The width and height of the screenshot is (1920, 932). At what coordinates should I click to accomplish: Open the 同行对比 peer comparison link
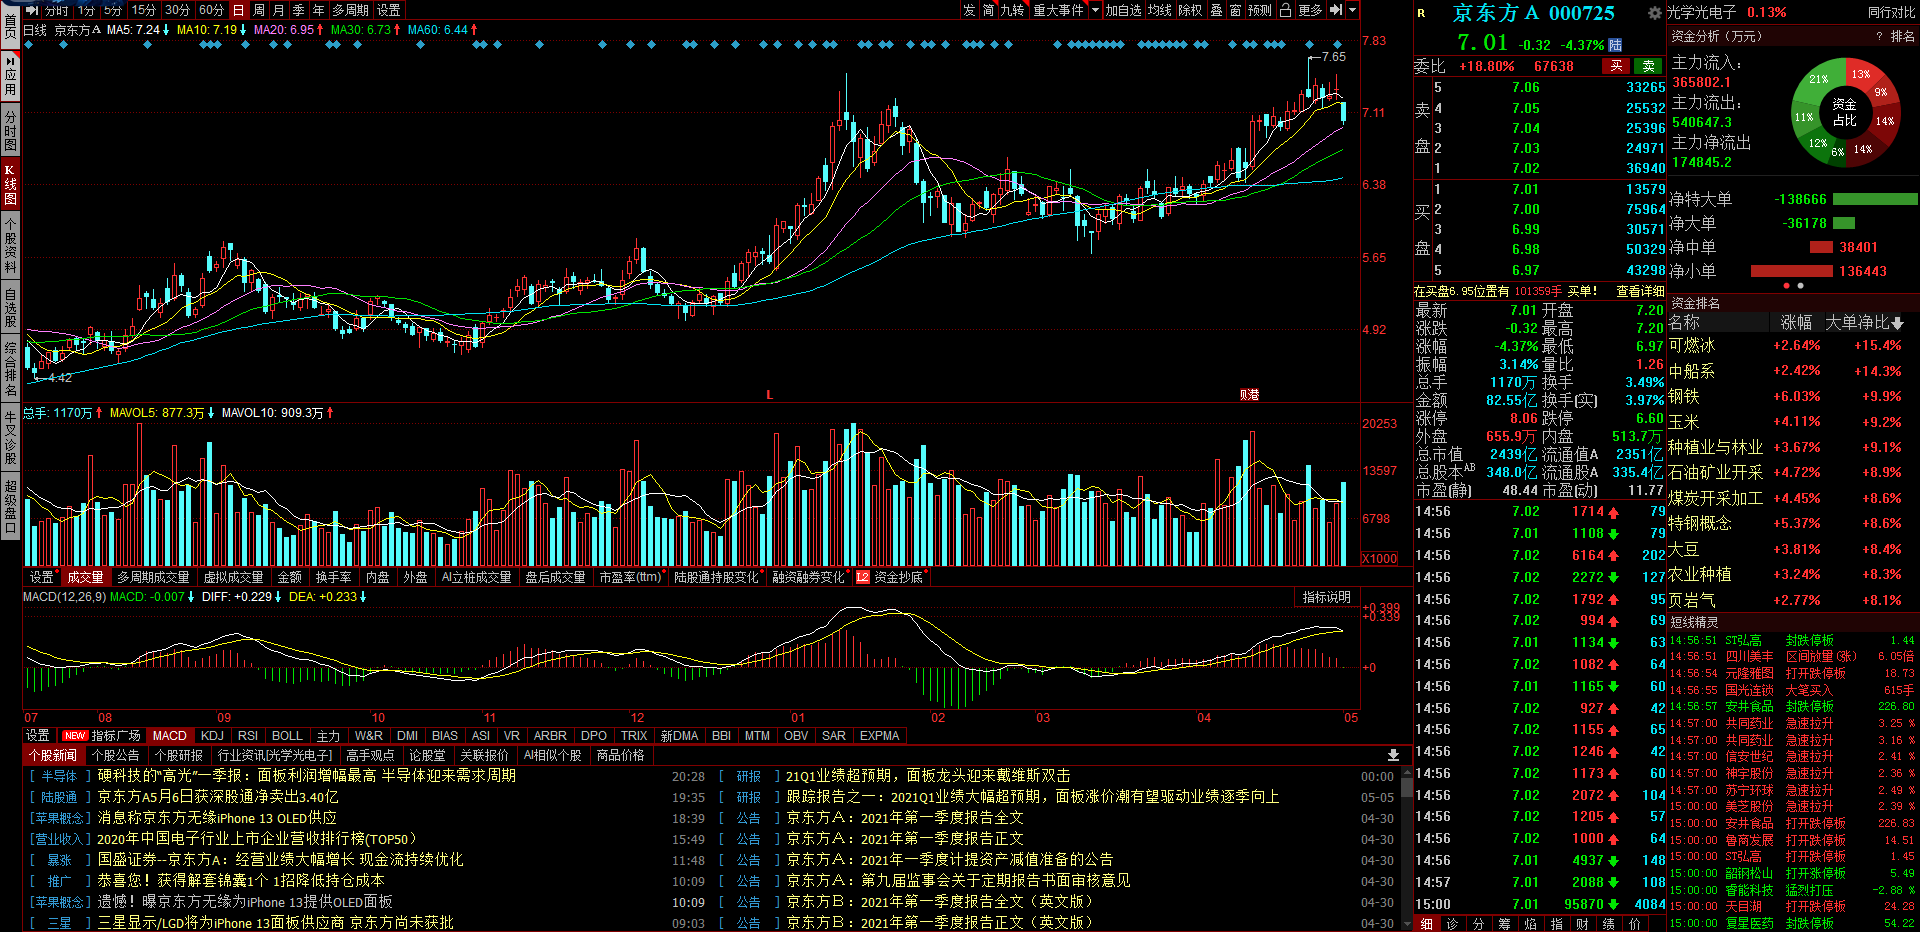pyautogui.click(x=1891, y=13)
